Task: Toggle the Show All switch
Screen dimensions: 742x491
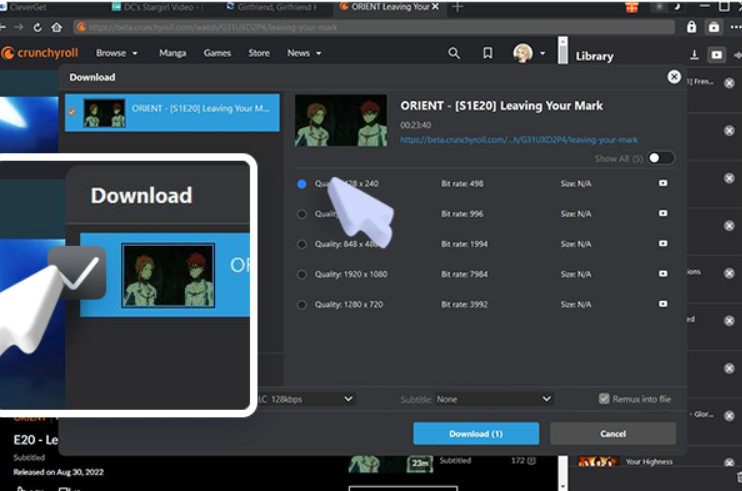Action: [660, 158]
